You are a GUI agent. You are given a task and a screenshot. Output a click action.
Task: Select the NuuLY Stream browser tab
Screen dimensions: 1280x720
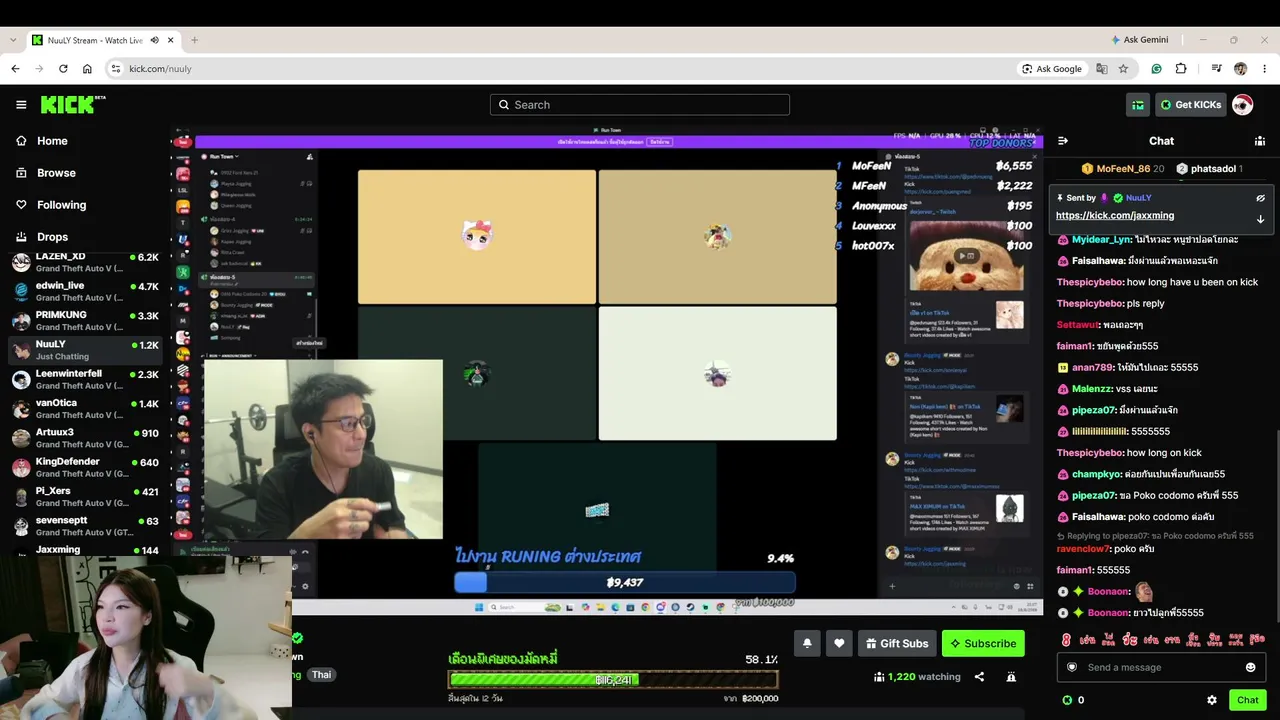(x=103, y=40)
